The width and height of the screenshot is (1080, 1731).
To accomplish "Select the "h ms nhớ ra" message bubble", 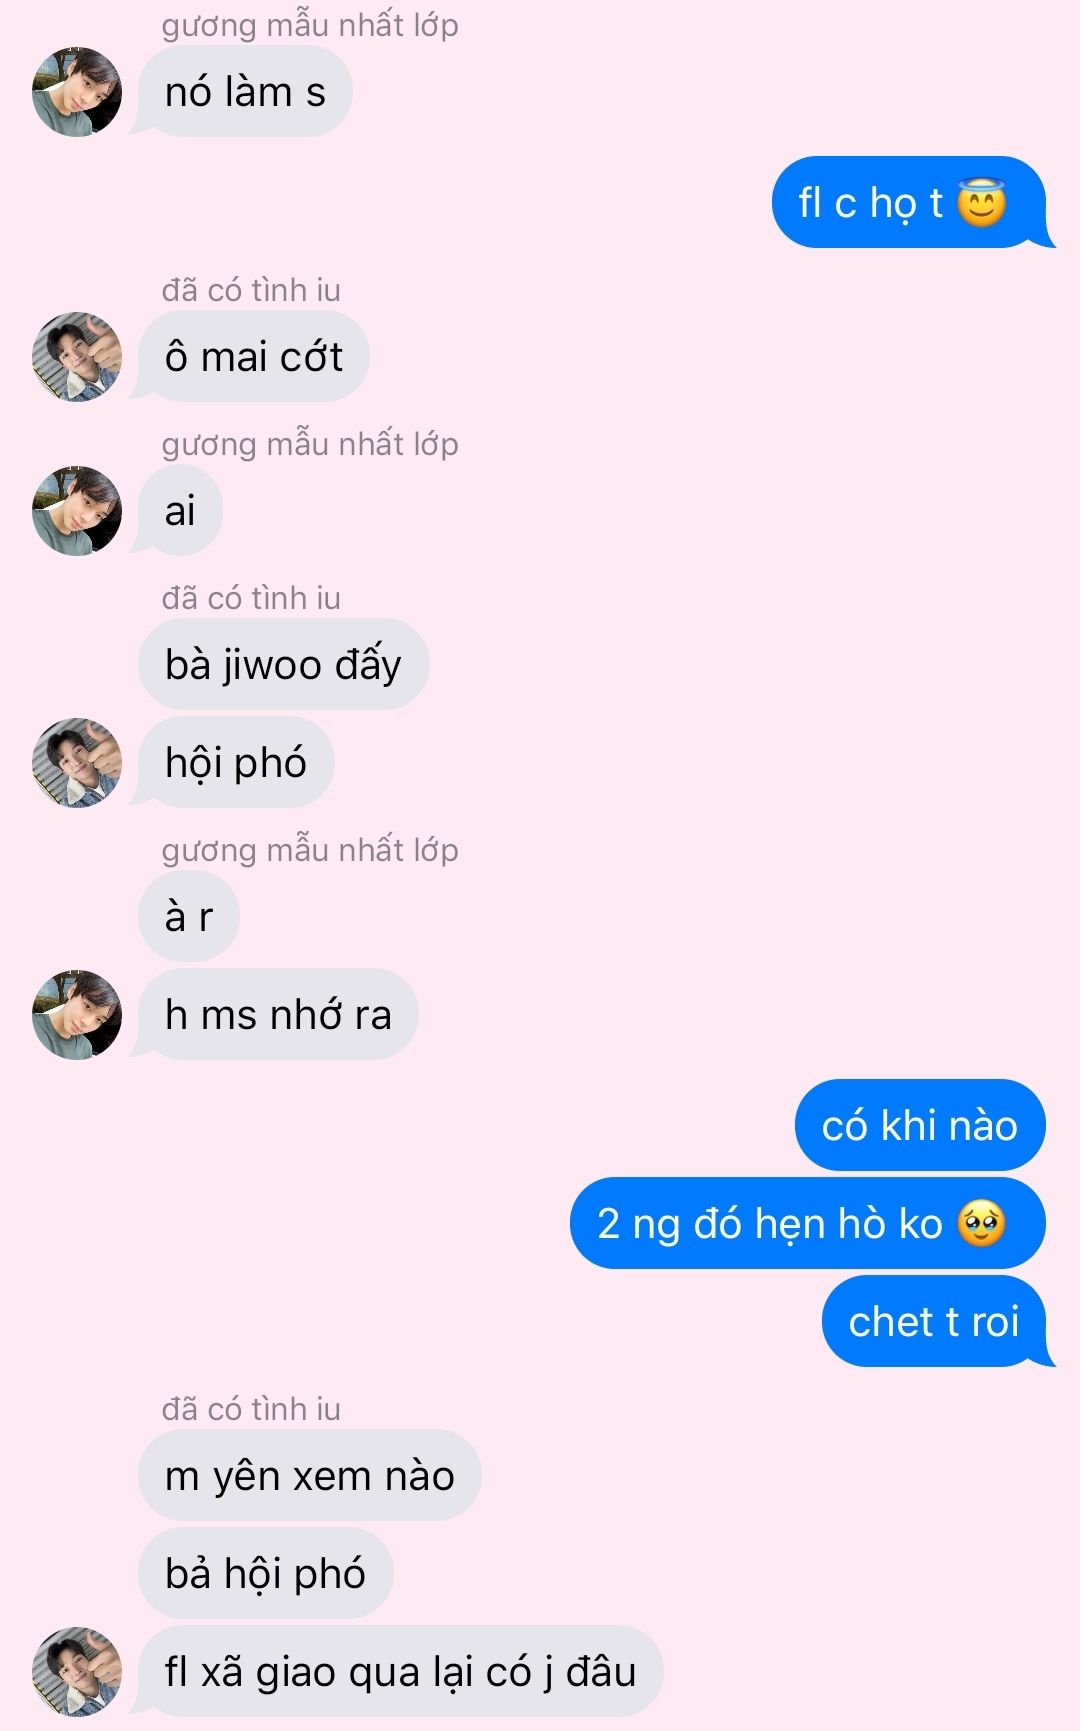I will tap(278, 1015).
